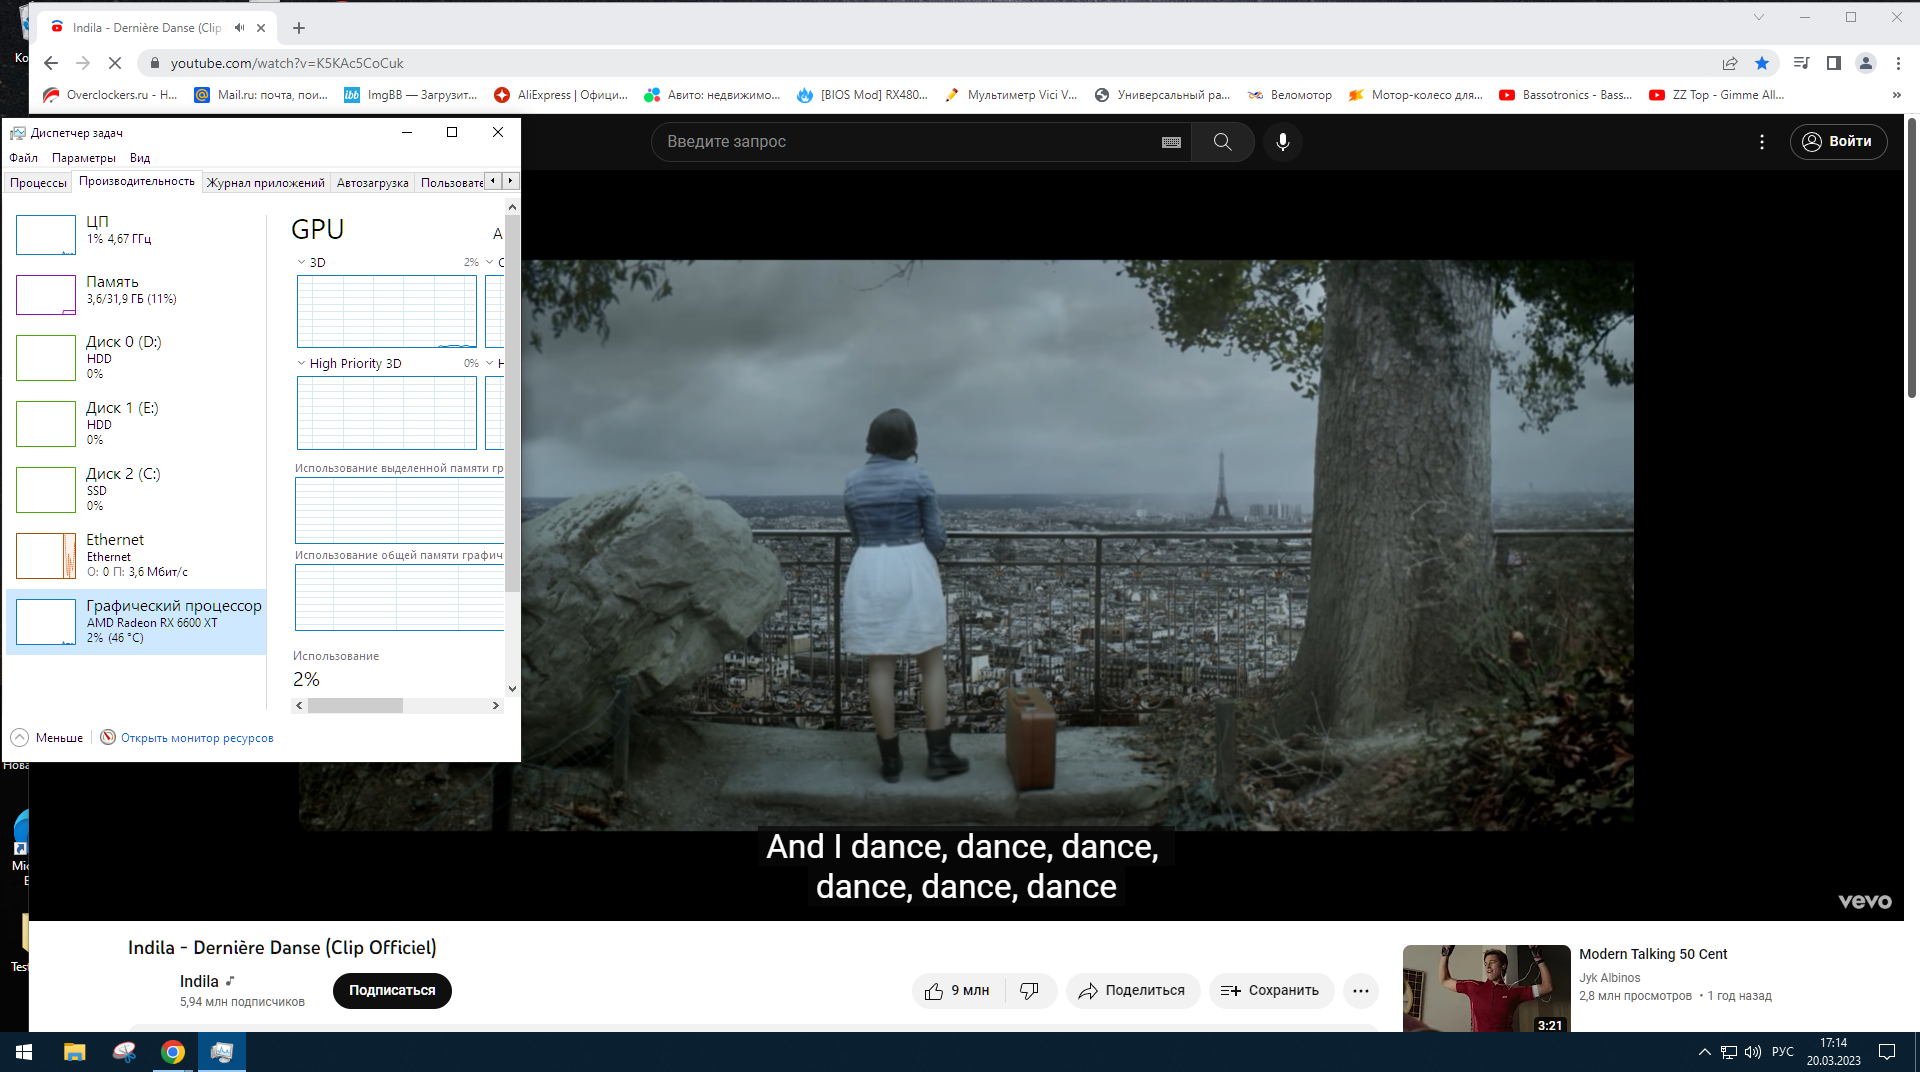Click Войти sign-in button on YouTube
Screen dimensions: 1920x1072
point(1838,142)
